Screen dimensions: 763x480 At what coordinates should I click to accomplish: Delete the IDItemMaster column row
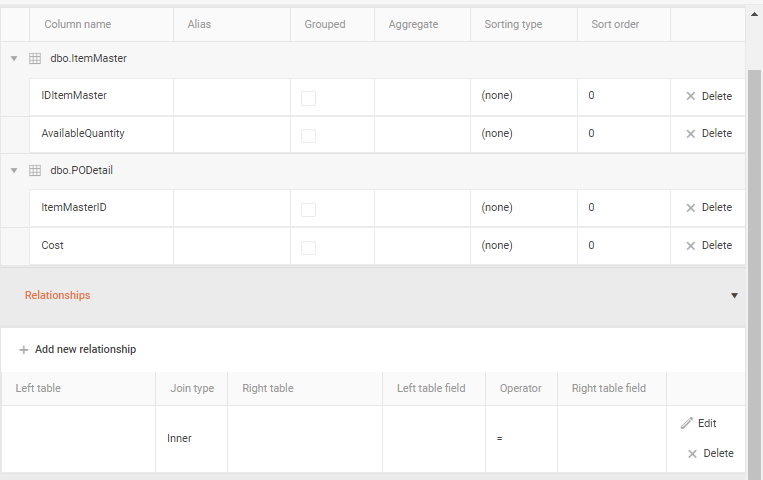coord(708,96)
